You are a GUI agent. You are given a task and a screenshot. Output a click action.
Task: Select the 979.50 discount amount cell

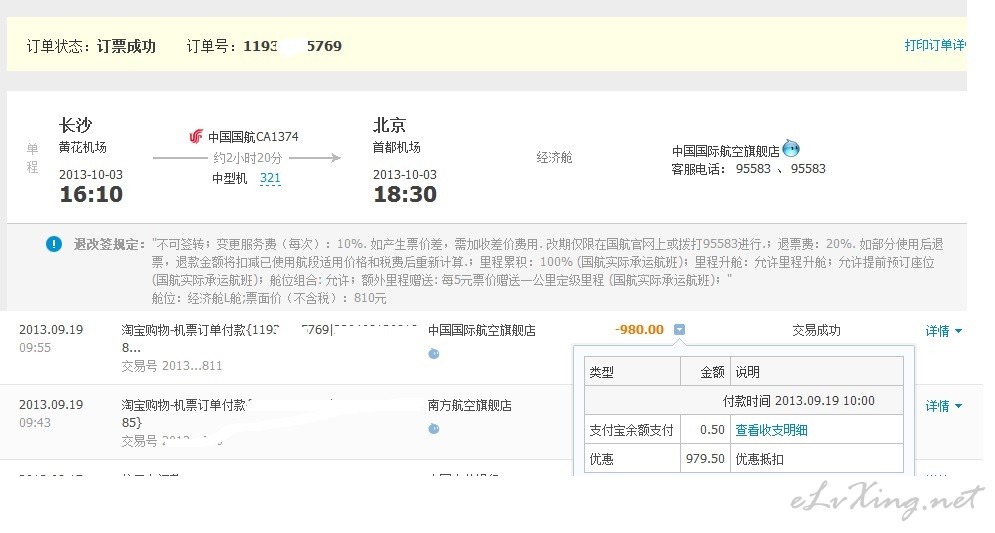[x=705, y=459]
